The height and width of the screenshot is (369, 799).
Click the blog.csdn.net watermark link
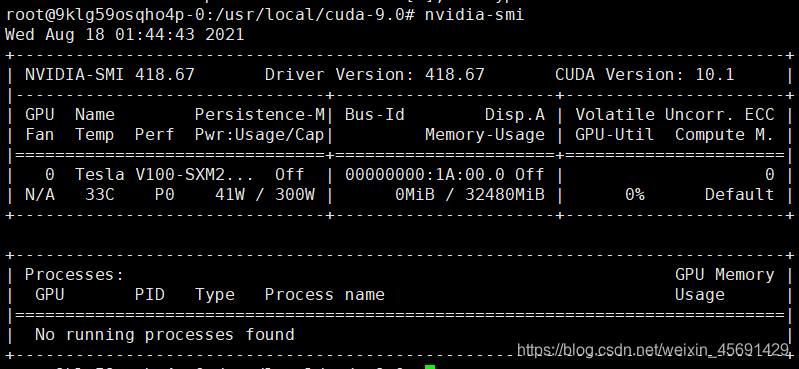pyautogui.click(x=653, y=350)
